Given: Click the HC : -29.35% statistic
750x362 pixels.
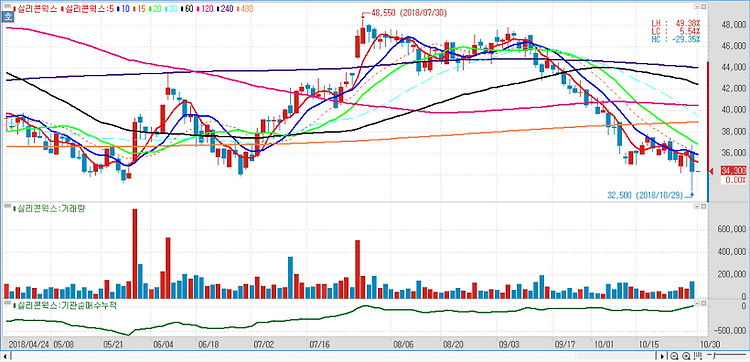Looking at the screenshot, I should 675,39.
